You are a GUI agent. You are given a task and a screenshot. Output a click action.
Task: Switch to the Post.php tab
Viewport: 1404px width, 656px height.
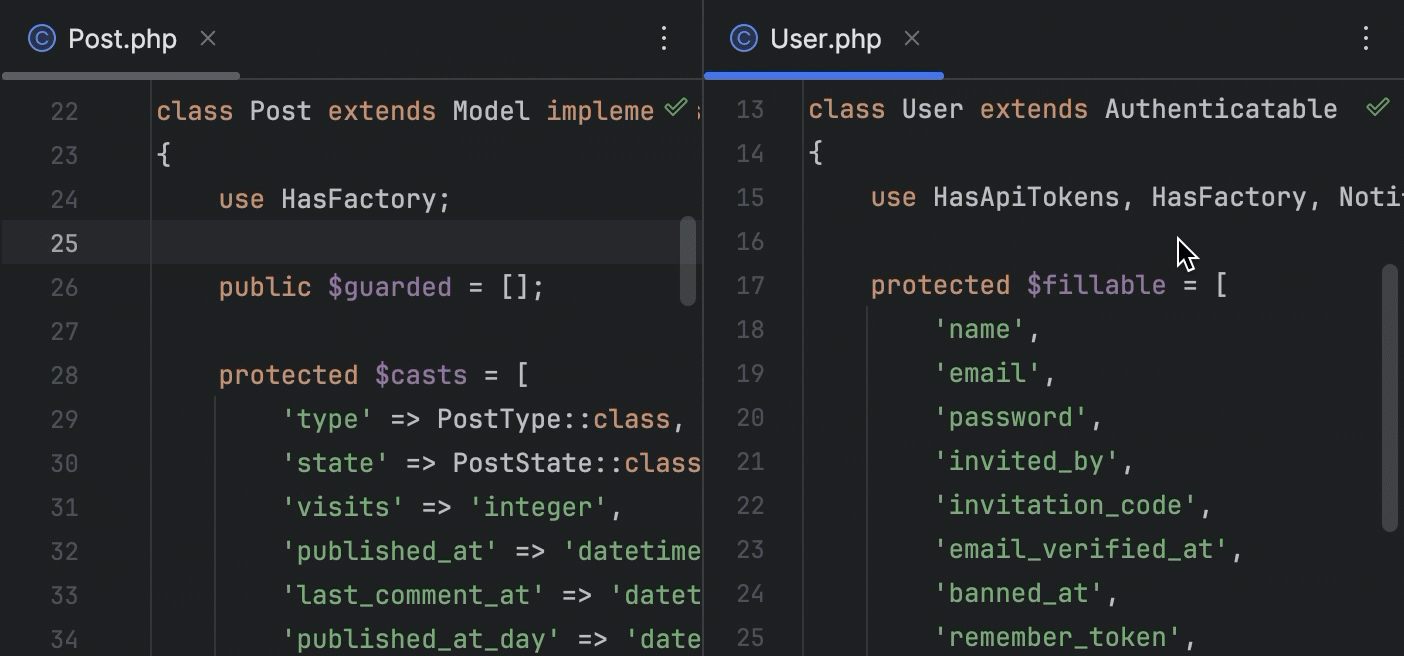(120, 39)
